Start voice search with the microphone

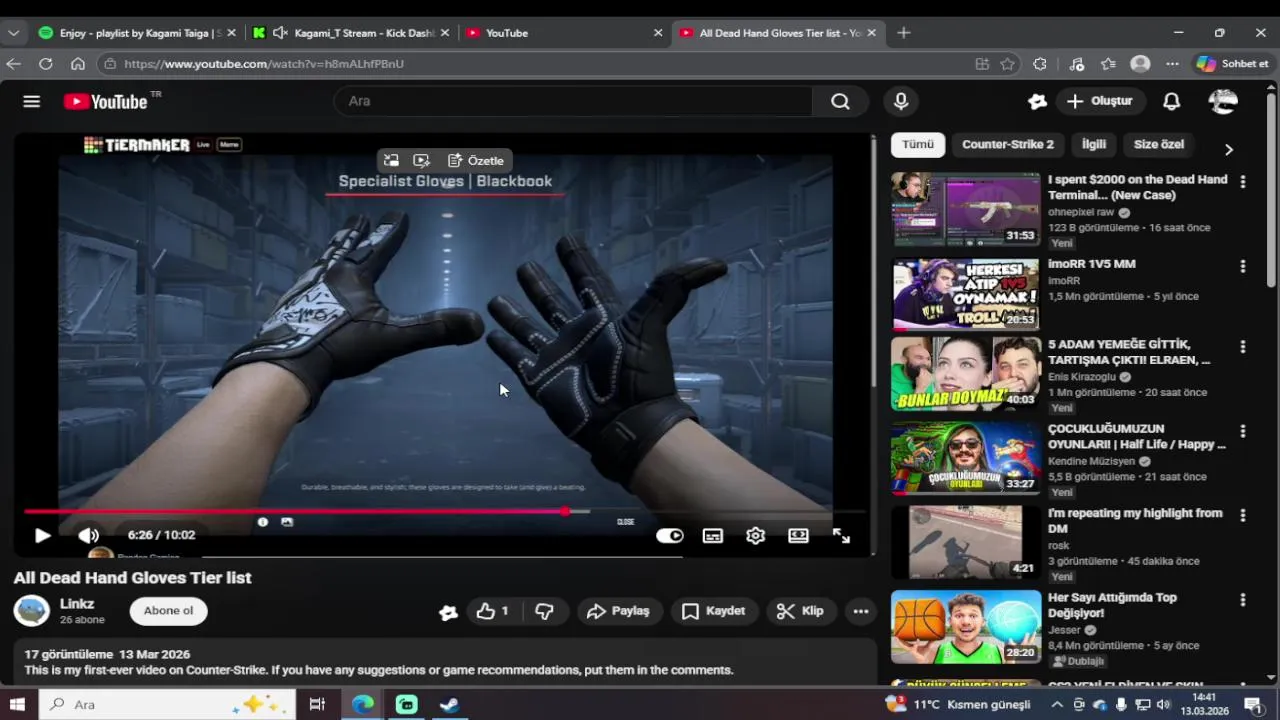pyautogui.click(x=901, y=101)
